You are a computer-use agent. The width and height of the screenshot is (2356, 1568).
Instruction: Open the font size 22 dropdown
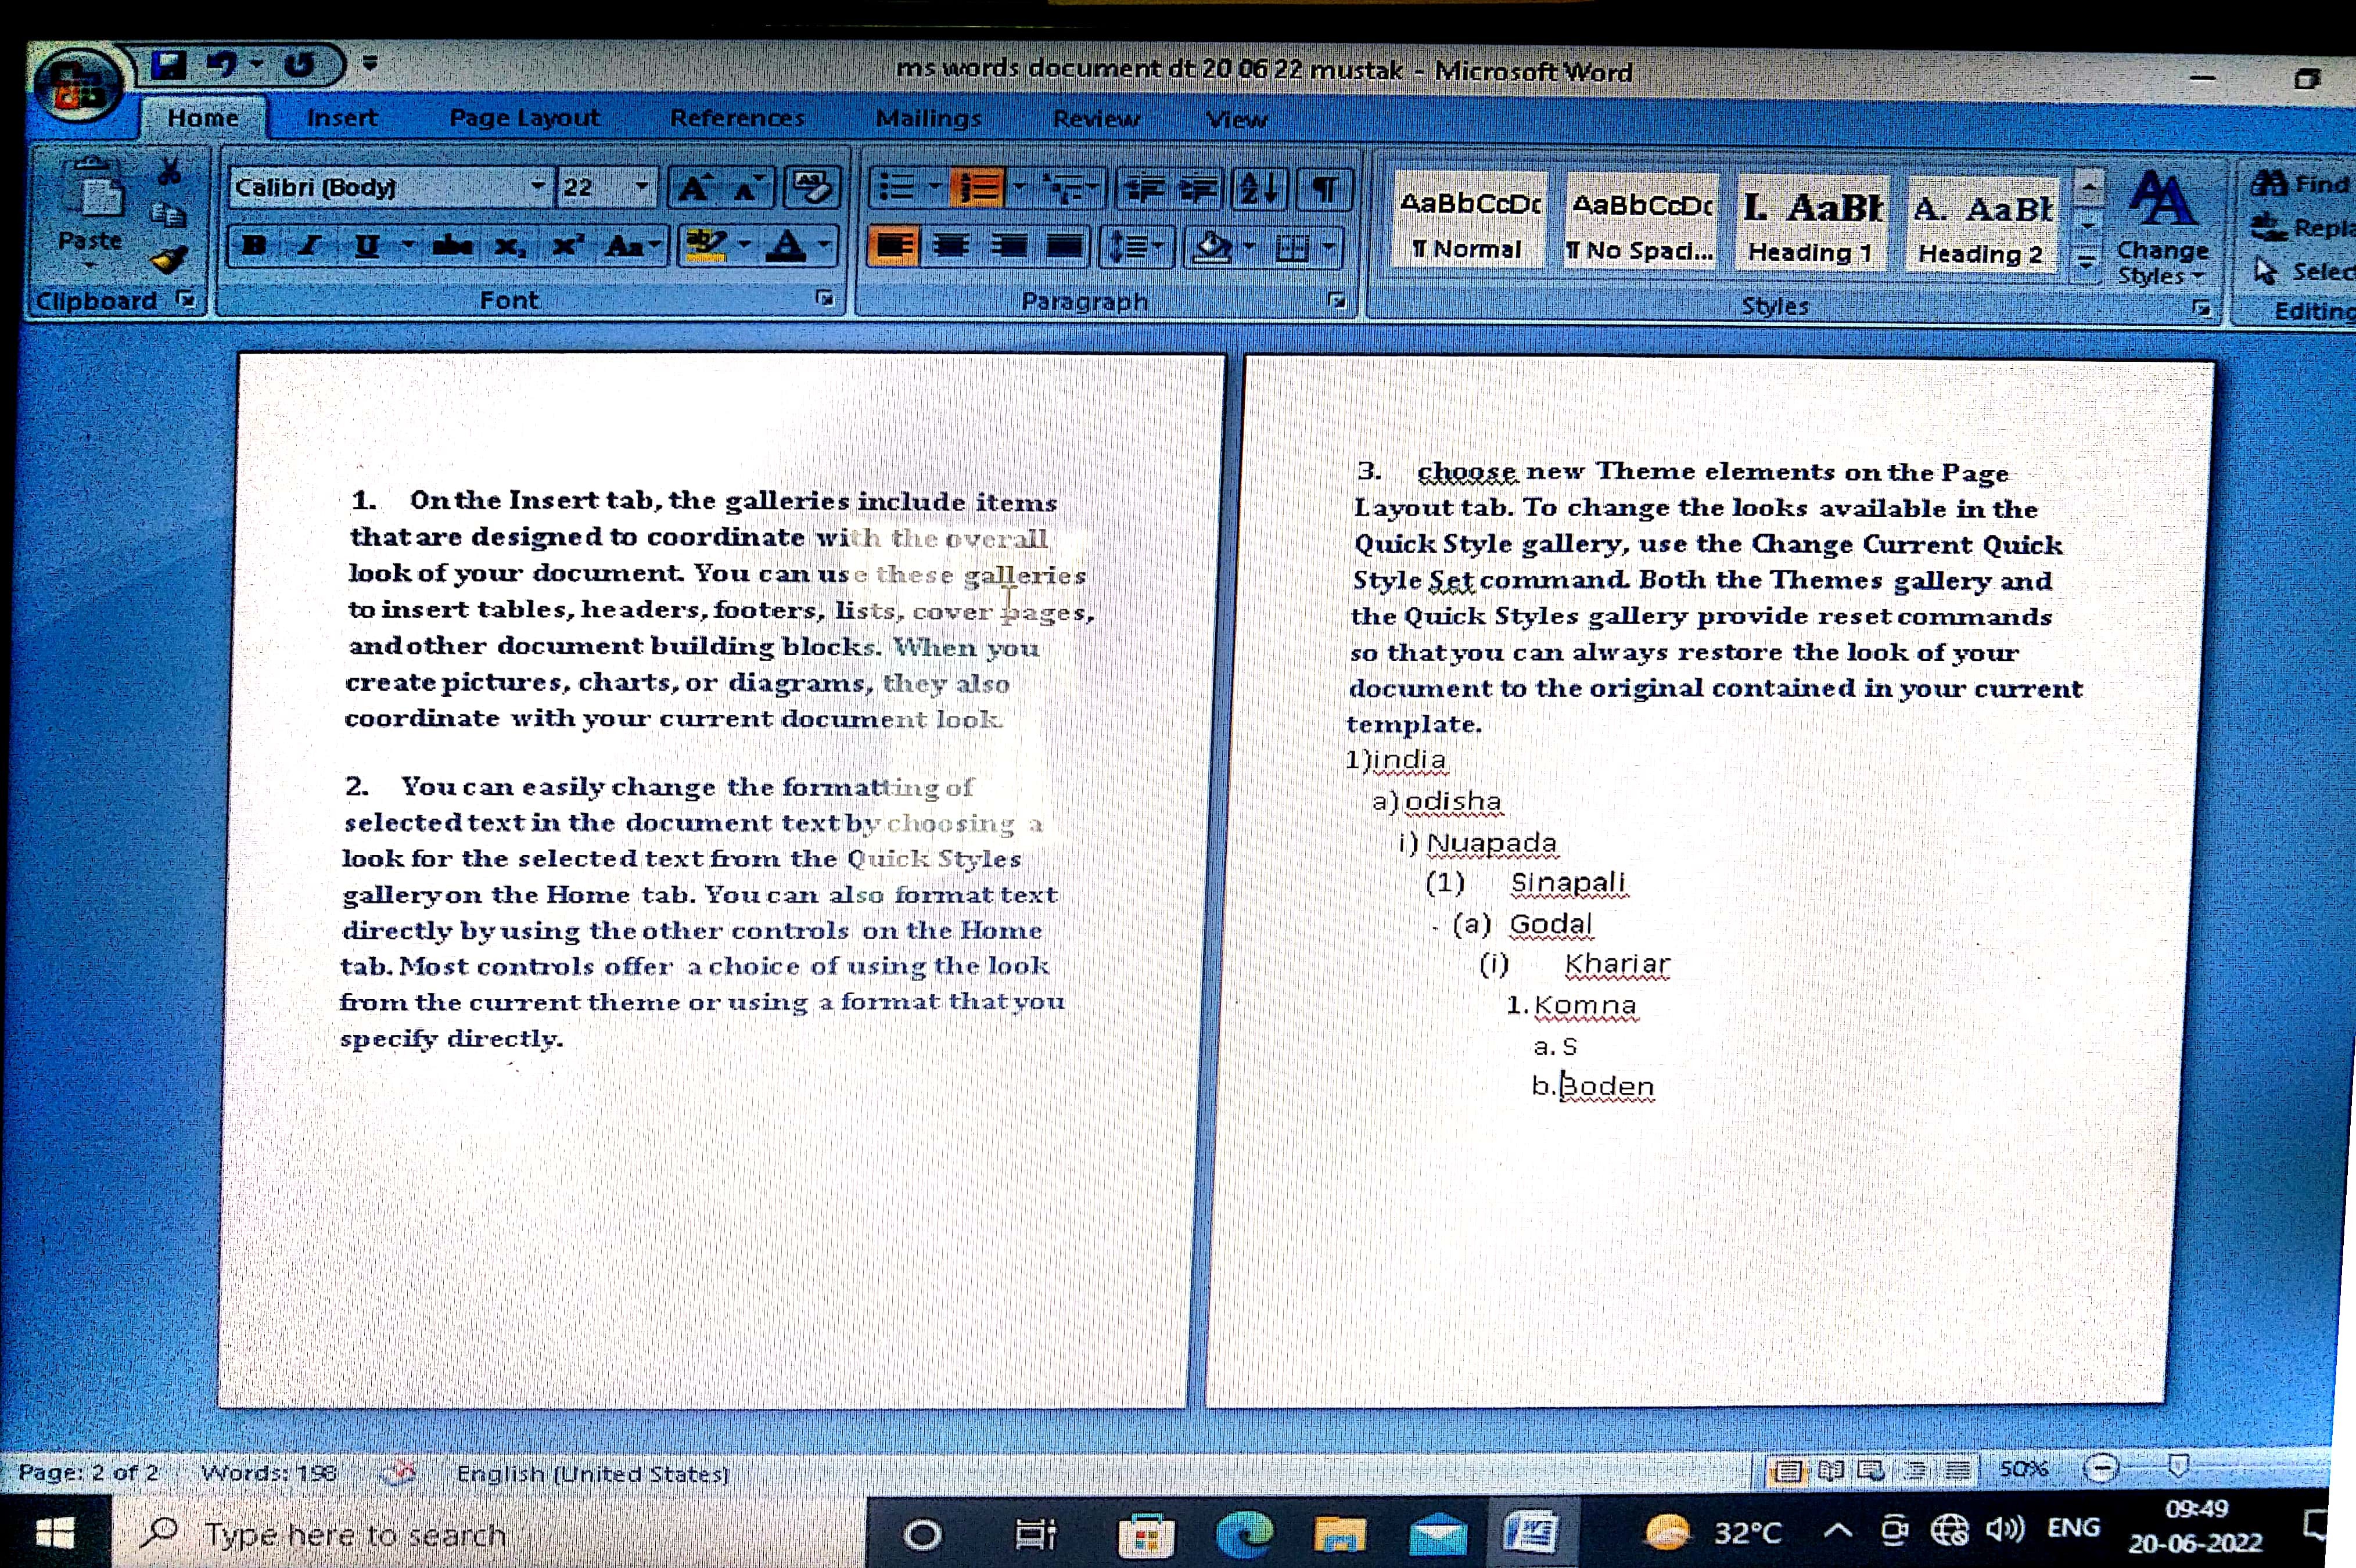(x=642, y=186)
